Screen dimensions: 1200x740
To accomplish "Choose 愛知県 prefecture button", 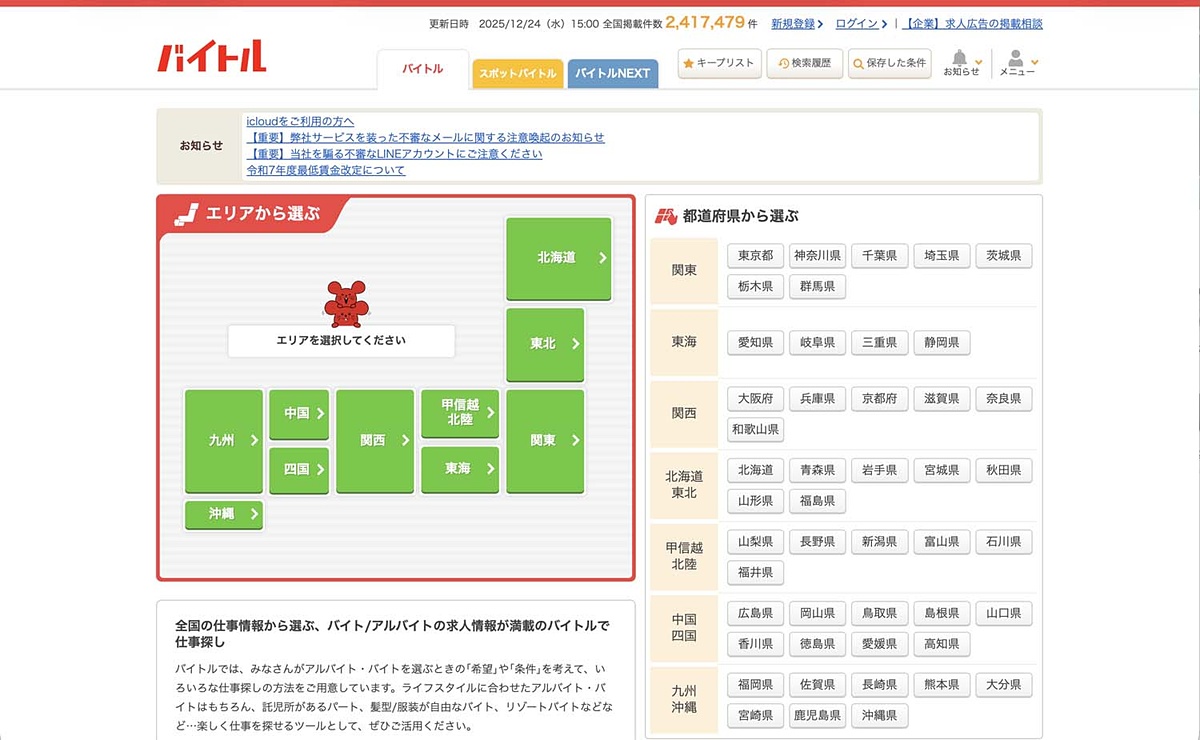I will point(755,343).
